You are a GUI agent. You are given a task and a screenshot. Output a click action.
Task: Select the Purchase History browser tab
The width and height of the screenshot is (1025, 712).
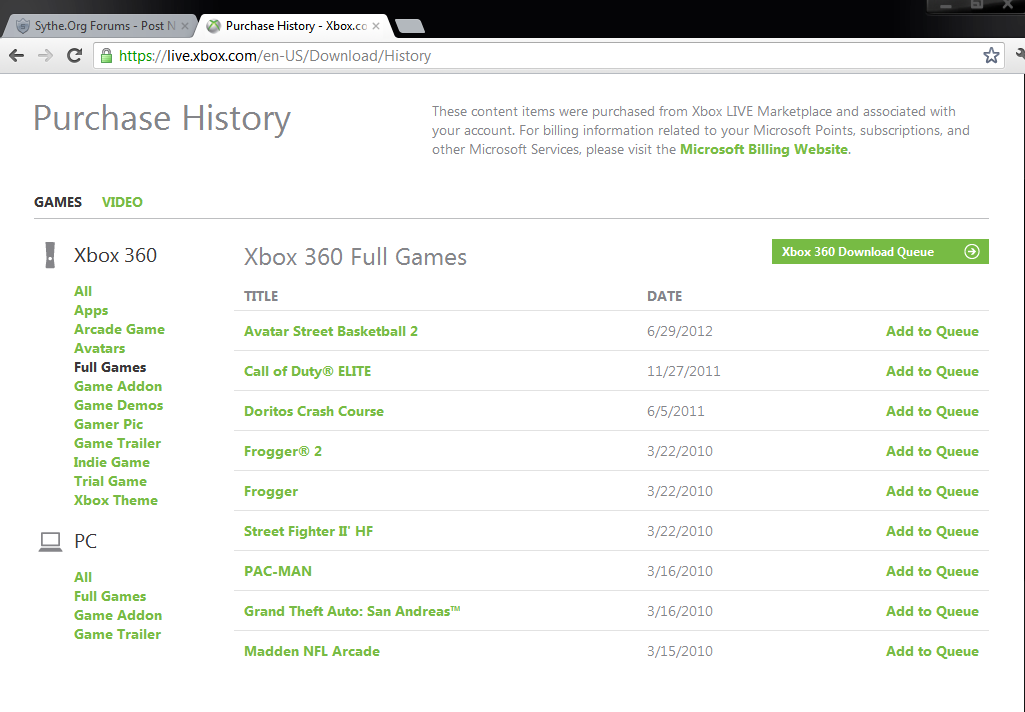click(294, 26)
